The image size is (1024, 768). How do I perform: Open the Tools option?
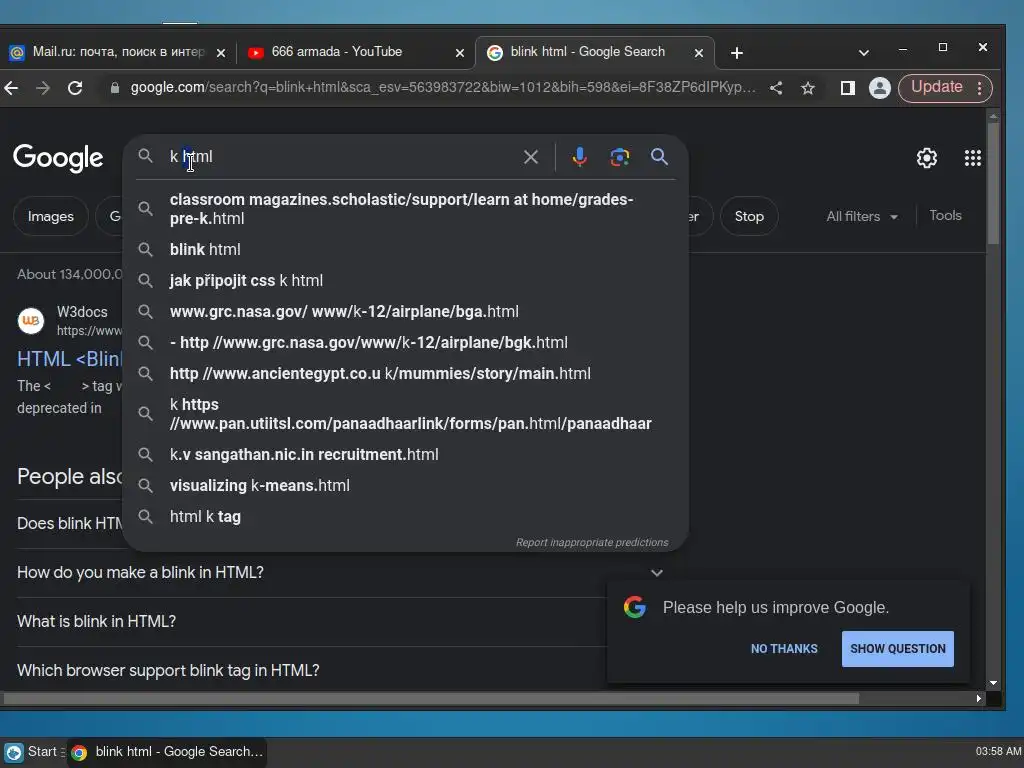pyautogui.click(x=945, y=216)
